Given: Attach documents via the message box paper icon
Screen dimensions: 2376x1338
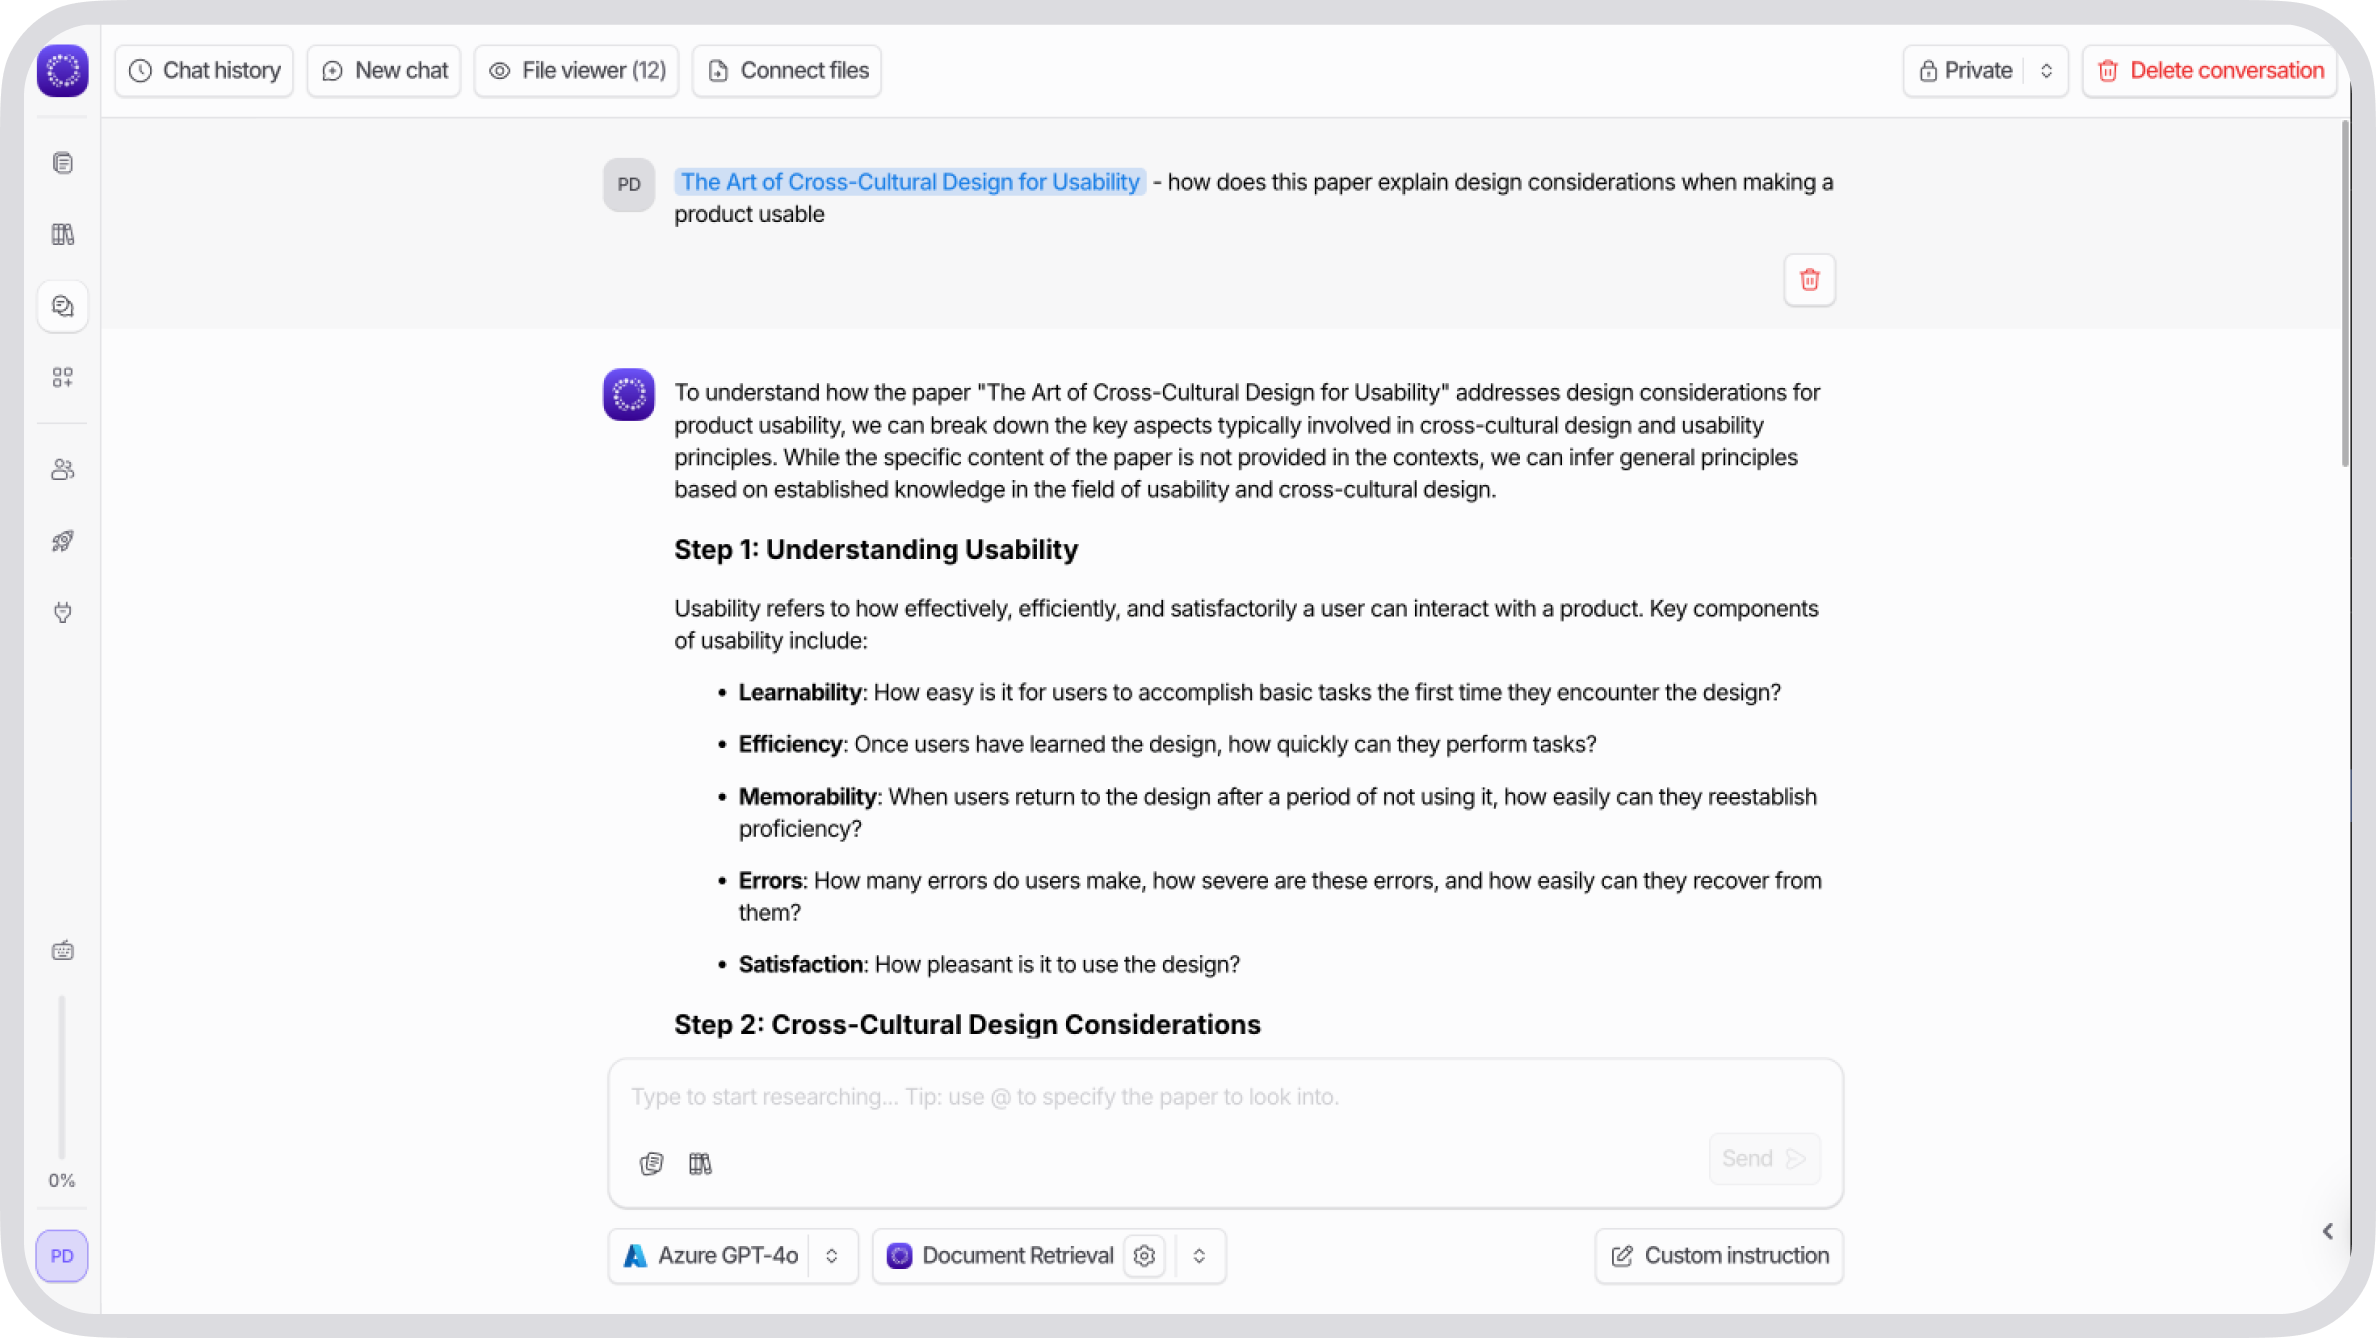Looking at the screenshot, I should pyautogui.click(x=651, y=1162).
